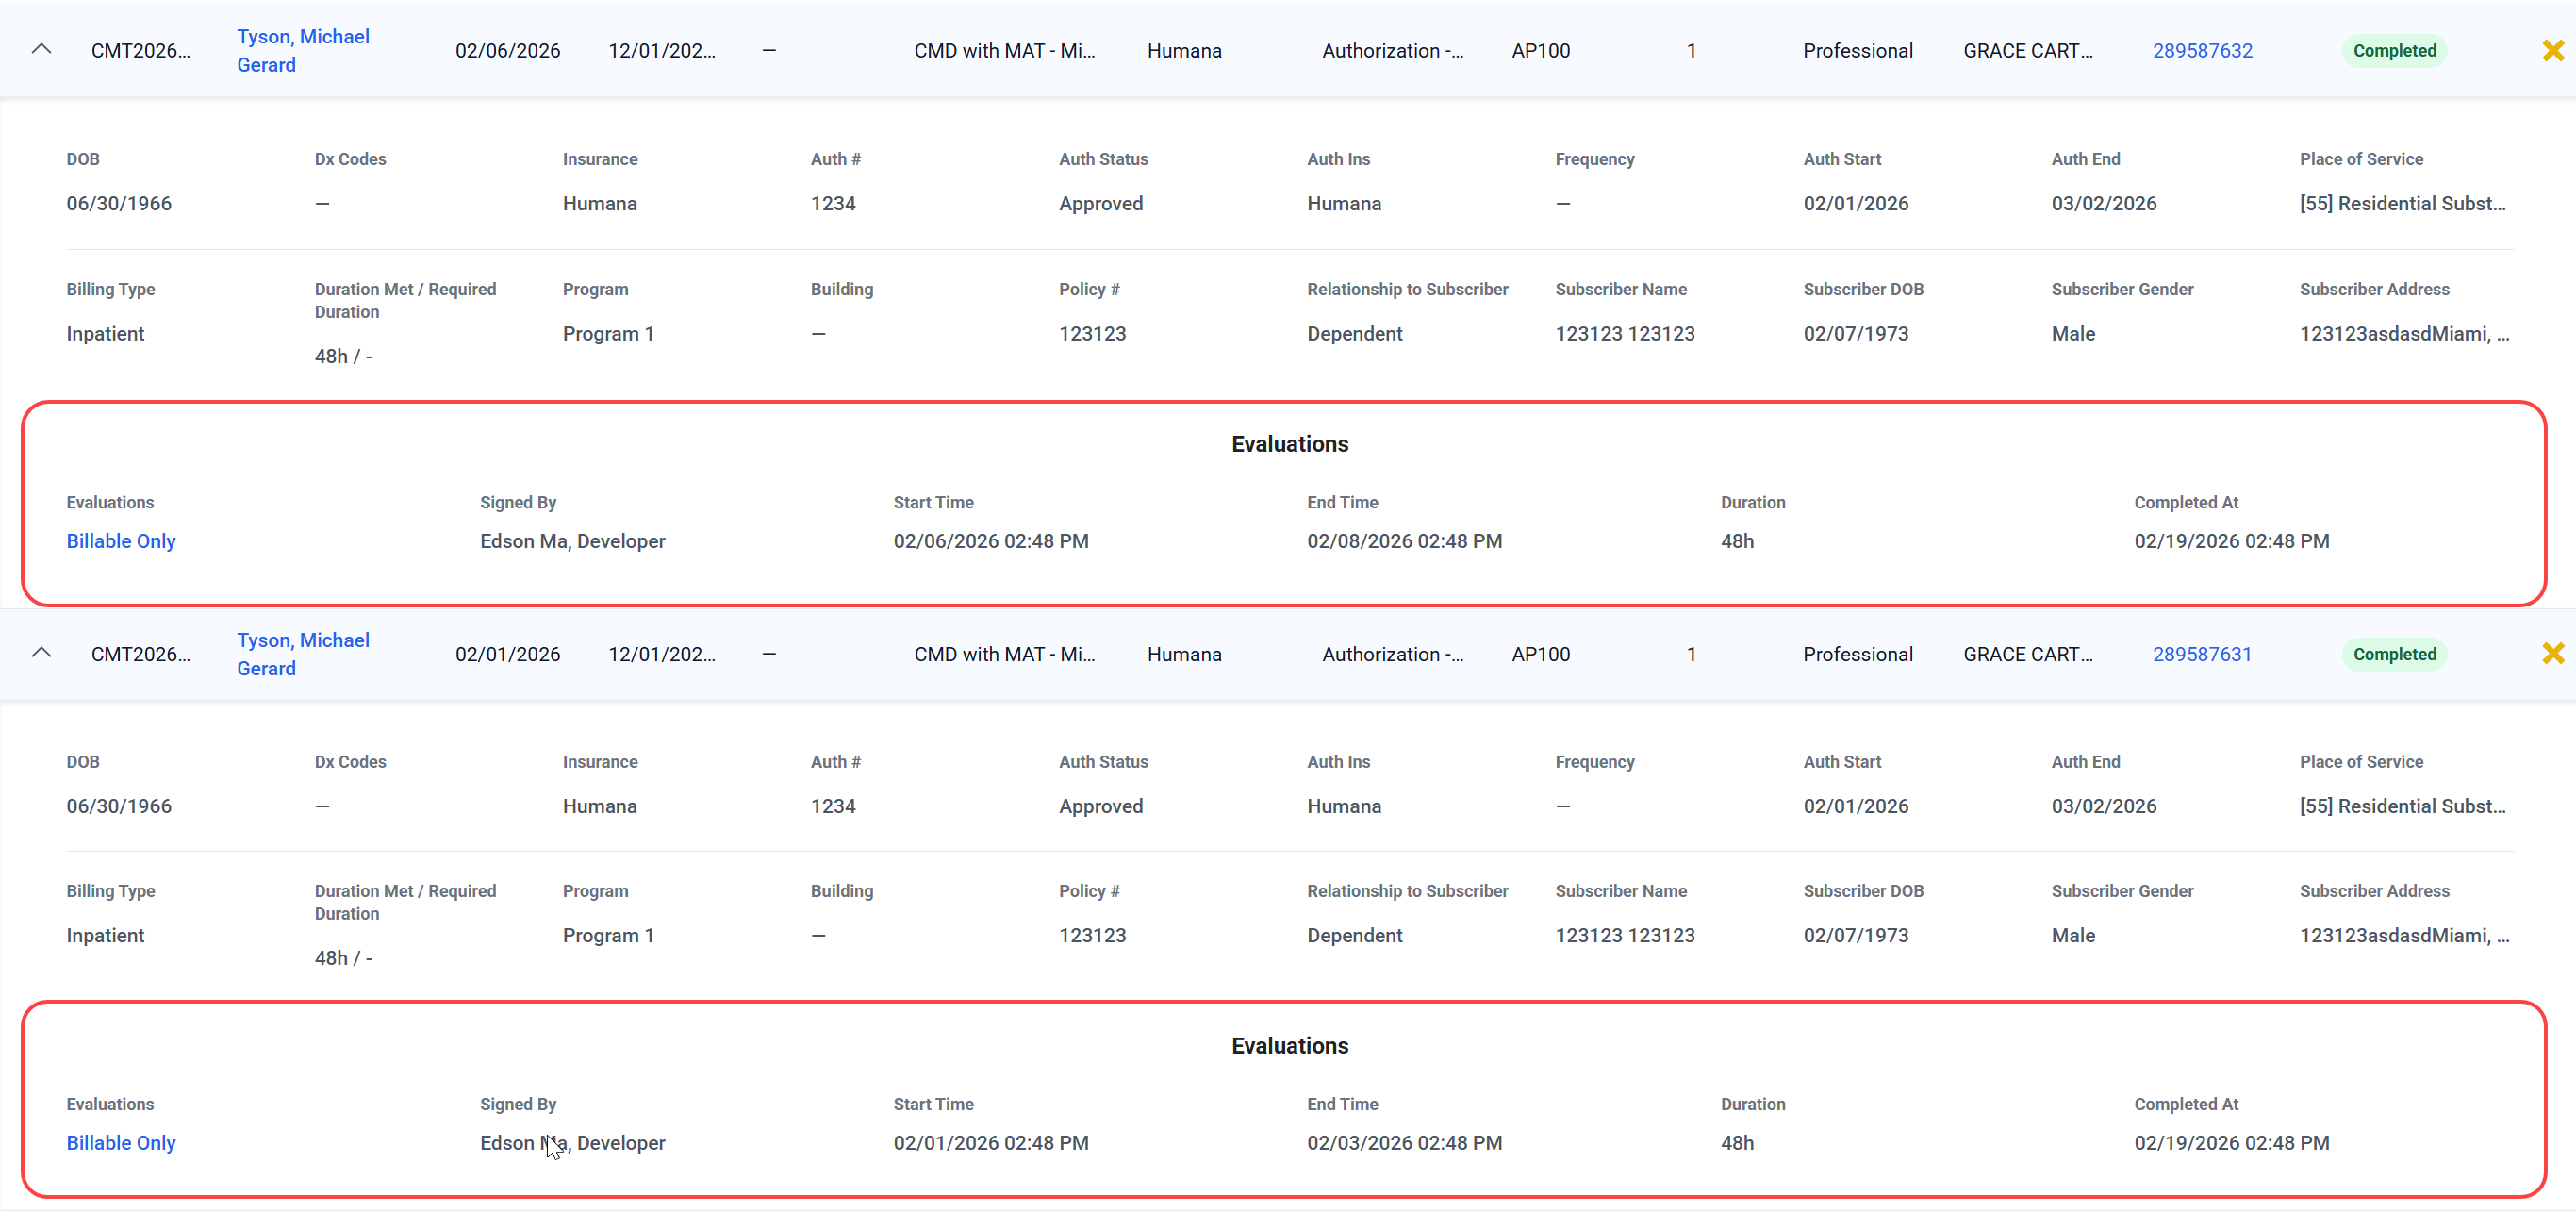Click first Evaluations section heading

pos(1289,444)
